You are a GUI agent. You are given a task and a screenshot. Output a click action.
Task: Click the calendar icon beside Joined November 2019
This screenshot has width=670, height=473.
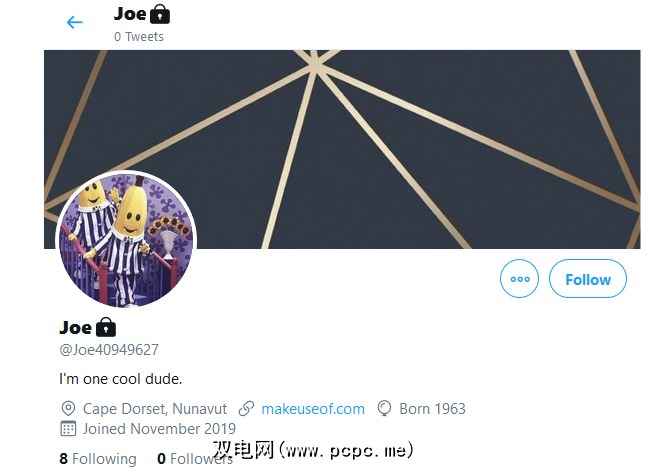(68, 429)
